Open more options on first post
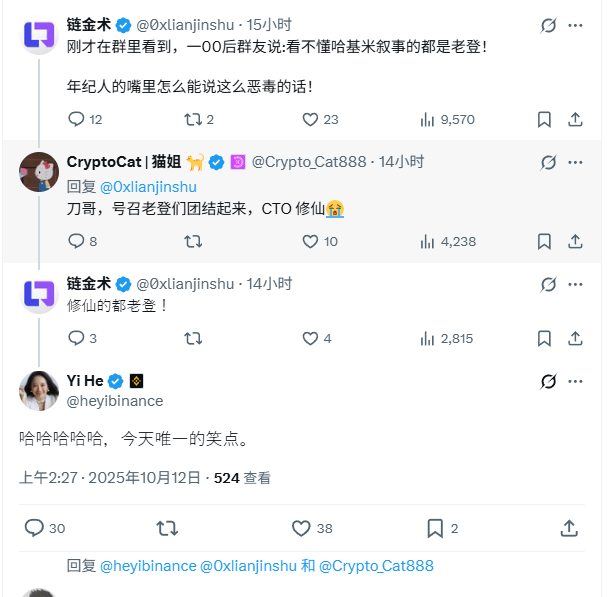Viewport: 613px width, 597px height. [x=576, y=24]
